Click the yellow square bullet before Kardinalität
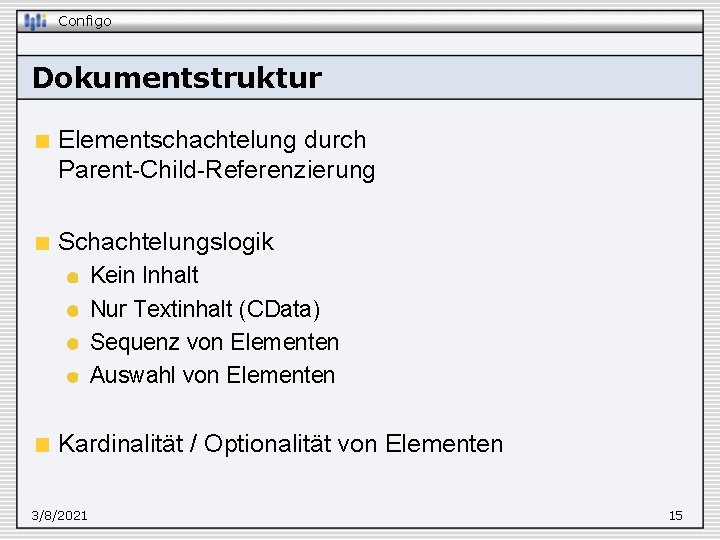 pos(42,445)
